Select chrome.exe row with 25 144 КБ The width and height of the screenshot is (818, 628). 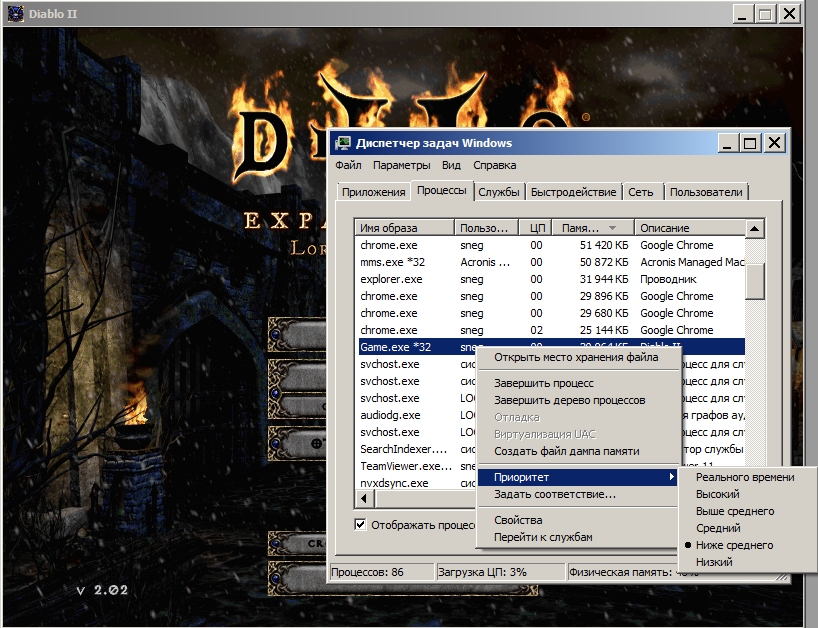coord(551,330)
